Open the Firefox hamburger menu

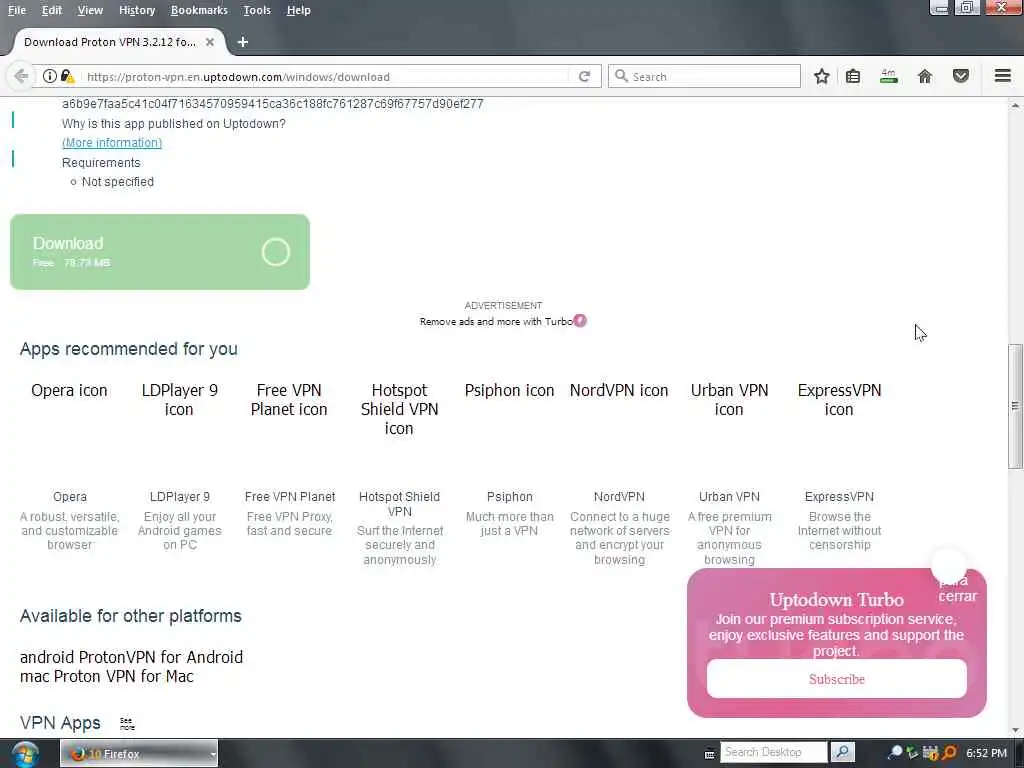[x=1003, y=76]
